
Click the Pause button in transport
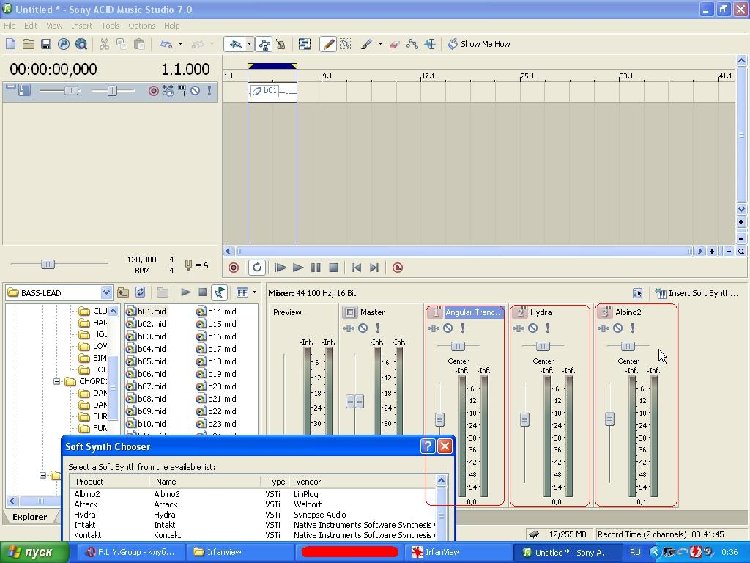point(316,267)
